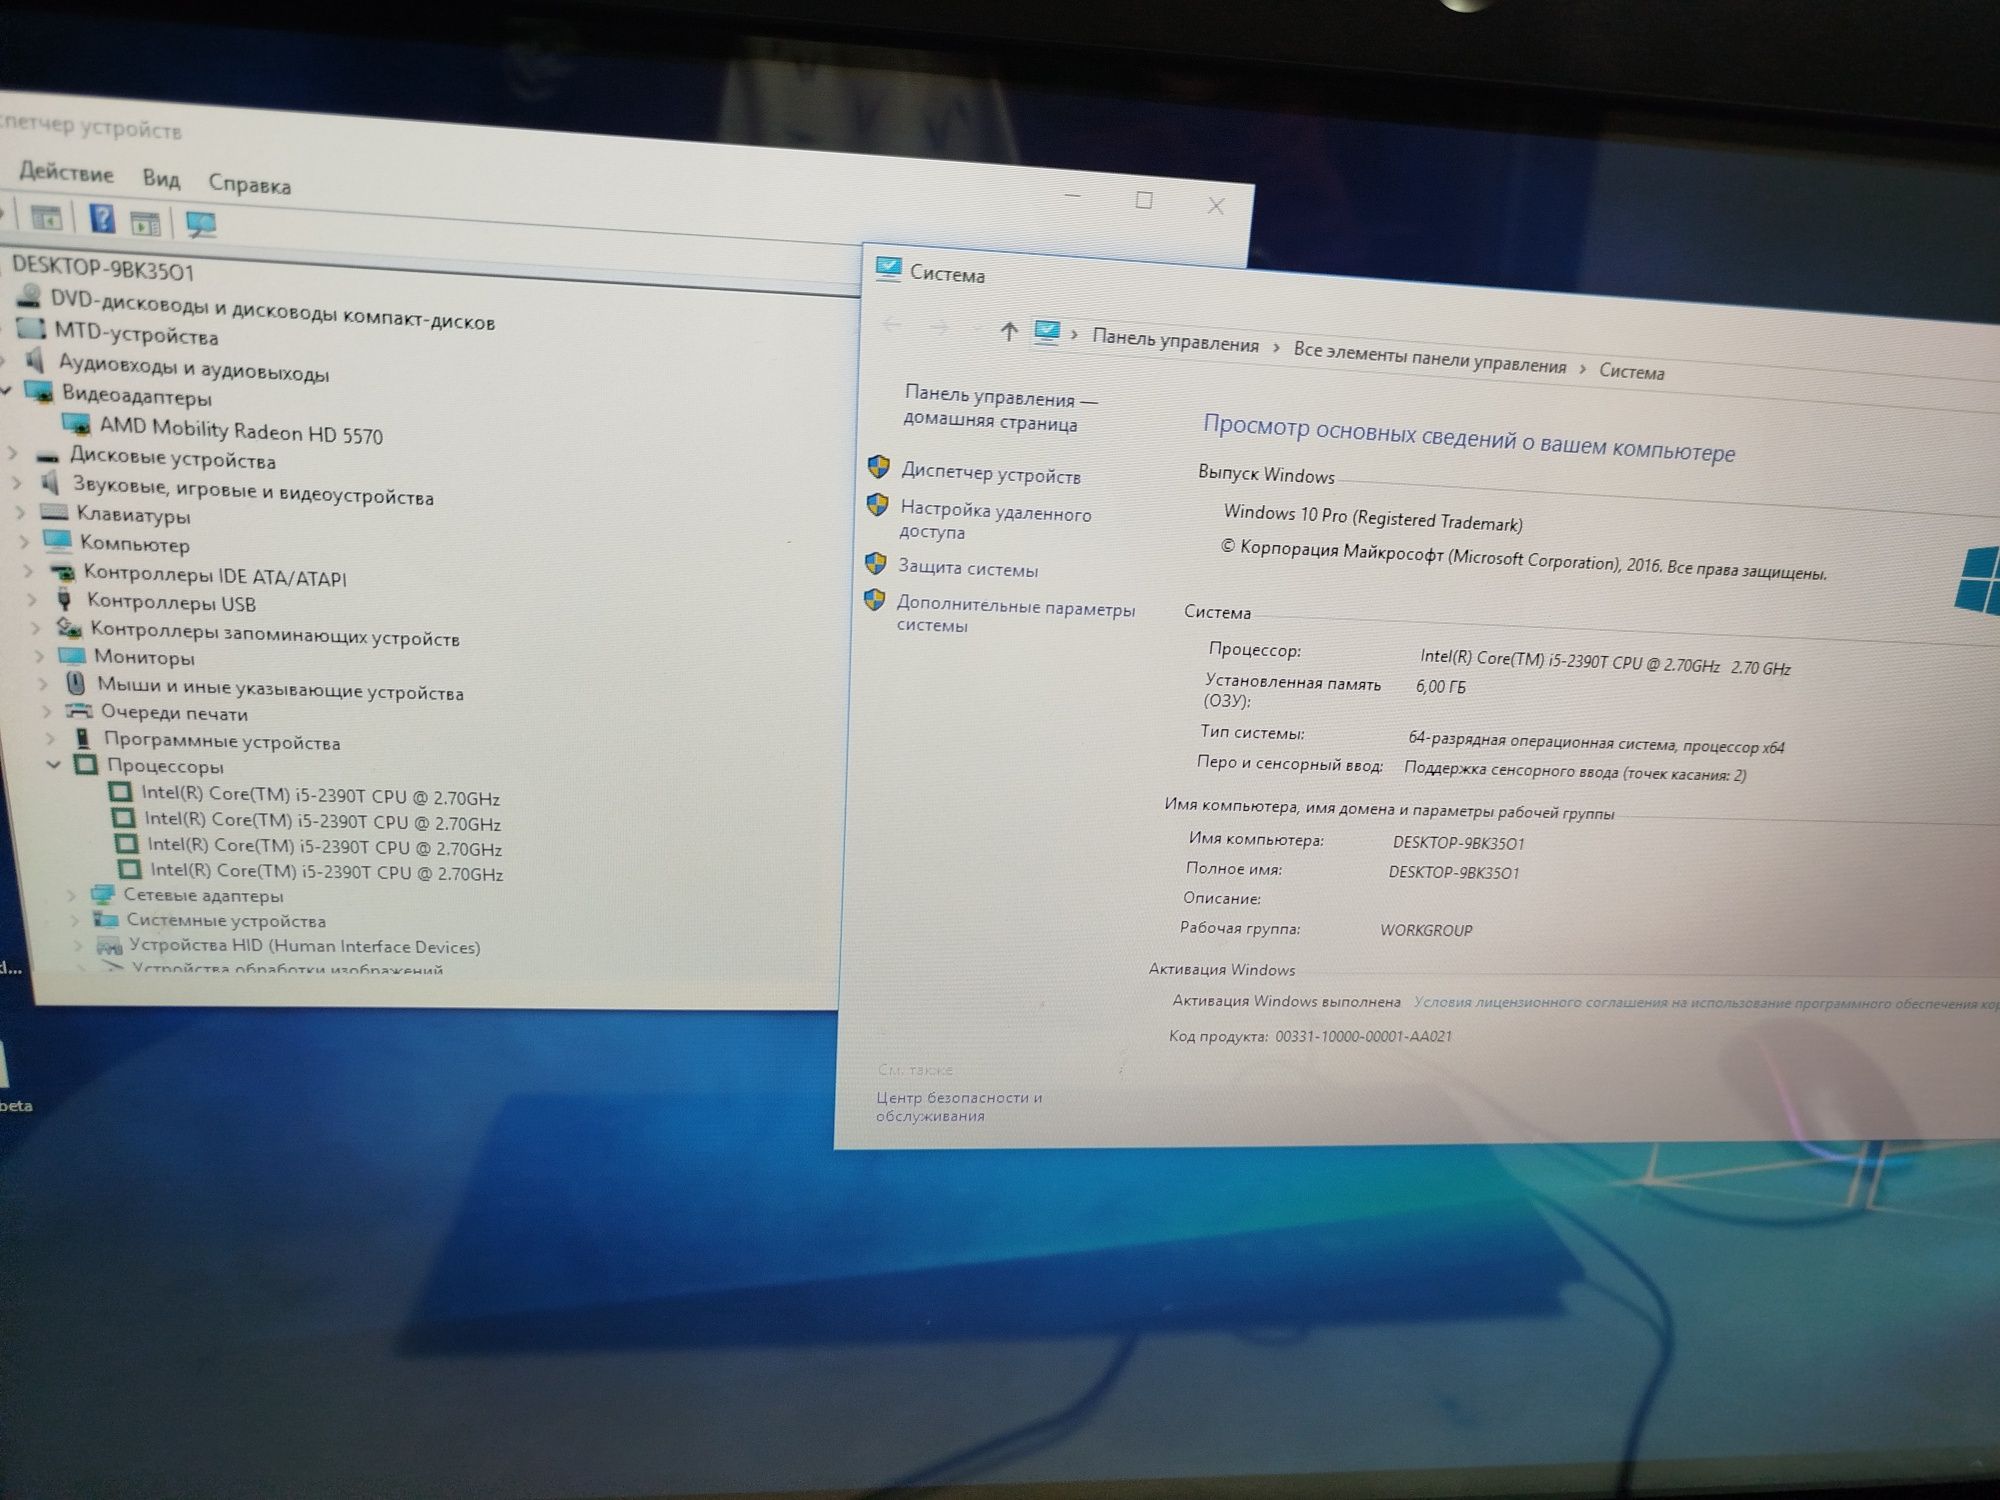Click the Процессоры chip icon

pos(86,765)
